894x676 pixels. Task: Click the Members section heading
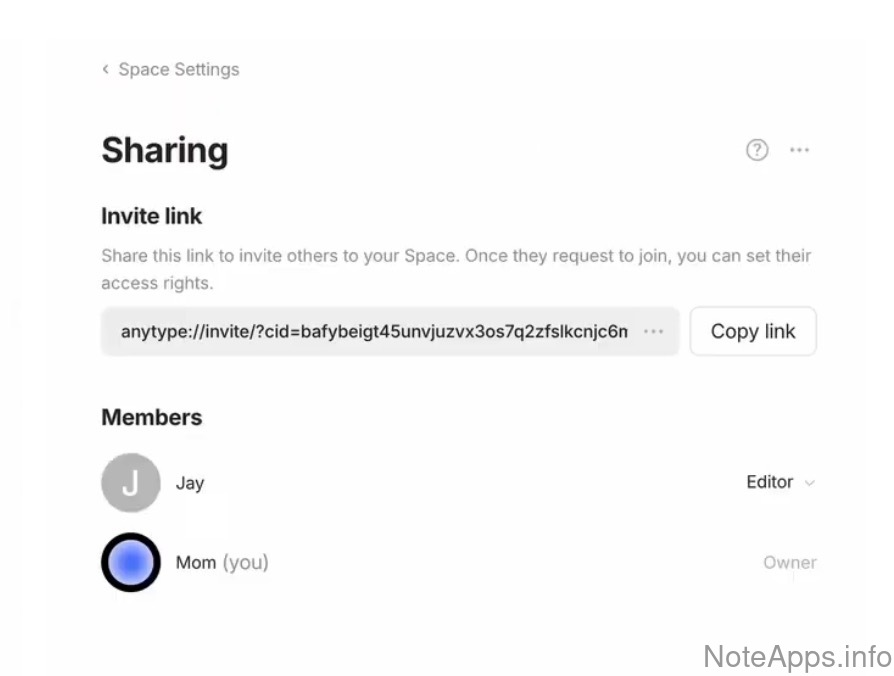(152, 417)
